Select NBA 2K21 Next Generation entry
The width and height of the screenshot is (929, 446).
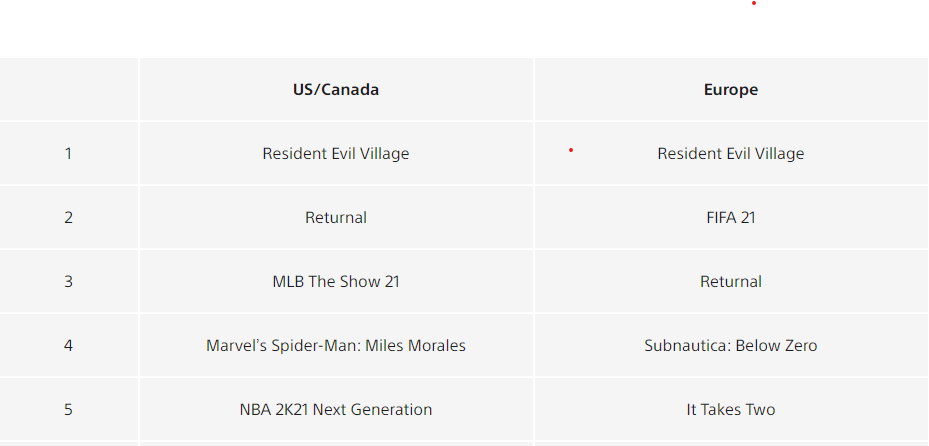tap(336, 409)
